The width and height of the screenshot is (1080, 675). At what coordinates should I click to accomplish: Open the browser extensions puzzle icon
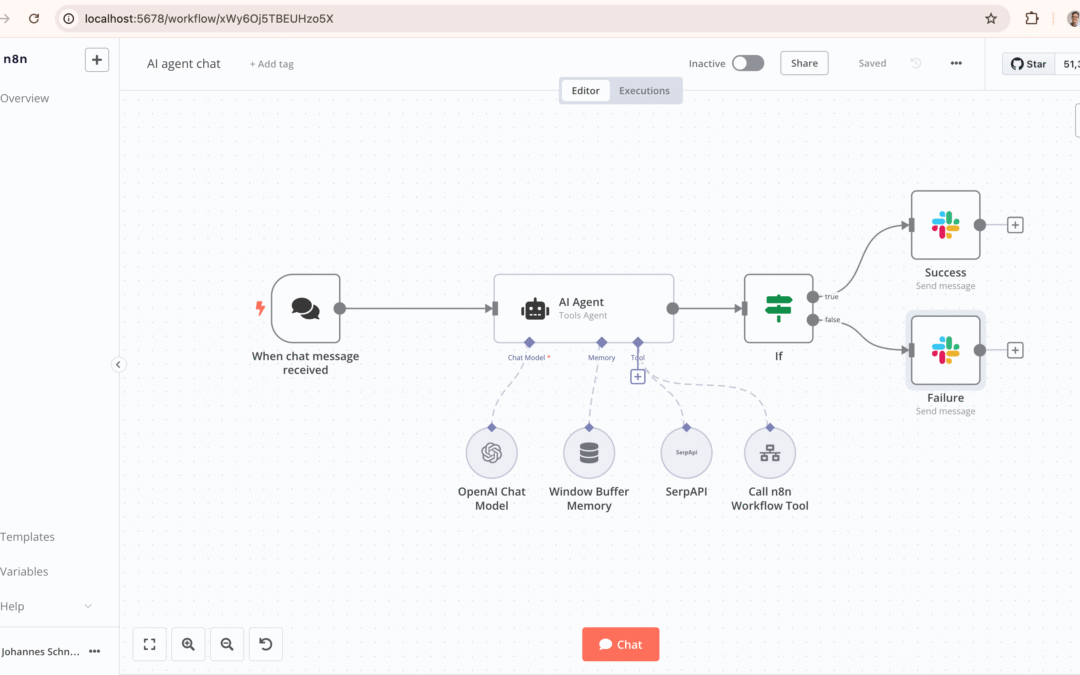click(1031, 19)
